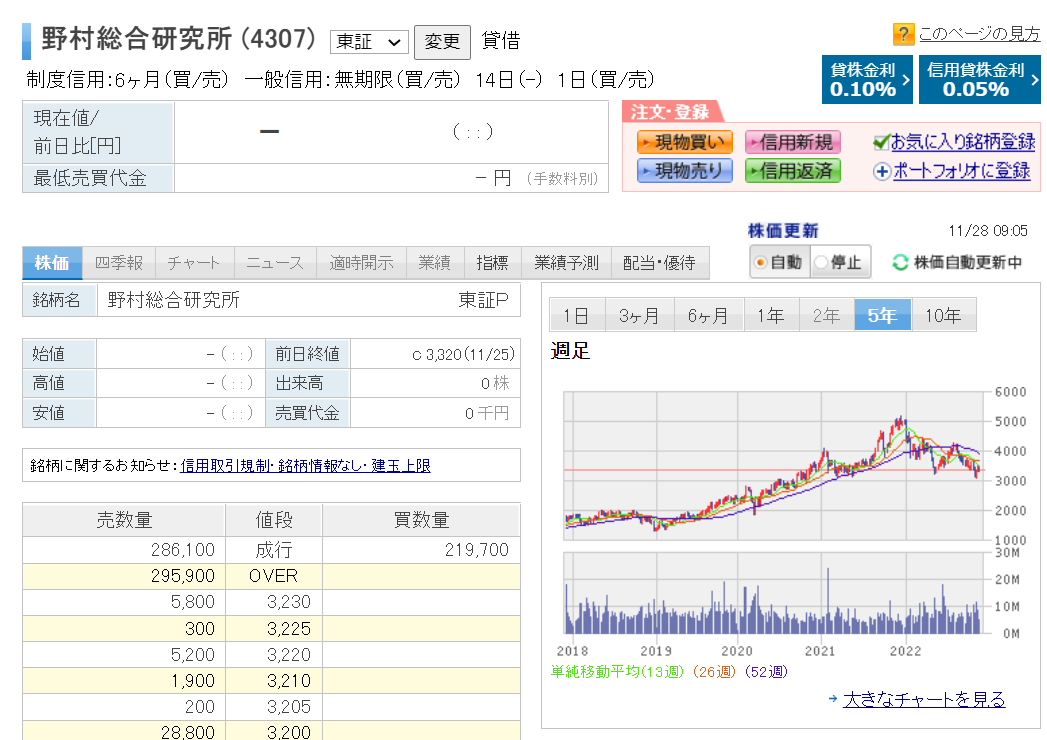
Task: Click the arrow beside 大きなチャートを見る
Action: [x=833, y=699]
